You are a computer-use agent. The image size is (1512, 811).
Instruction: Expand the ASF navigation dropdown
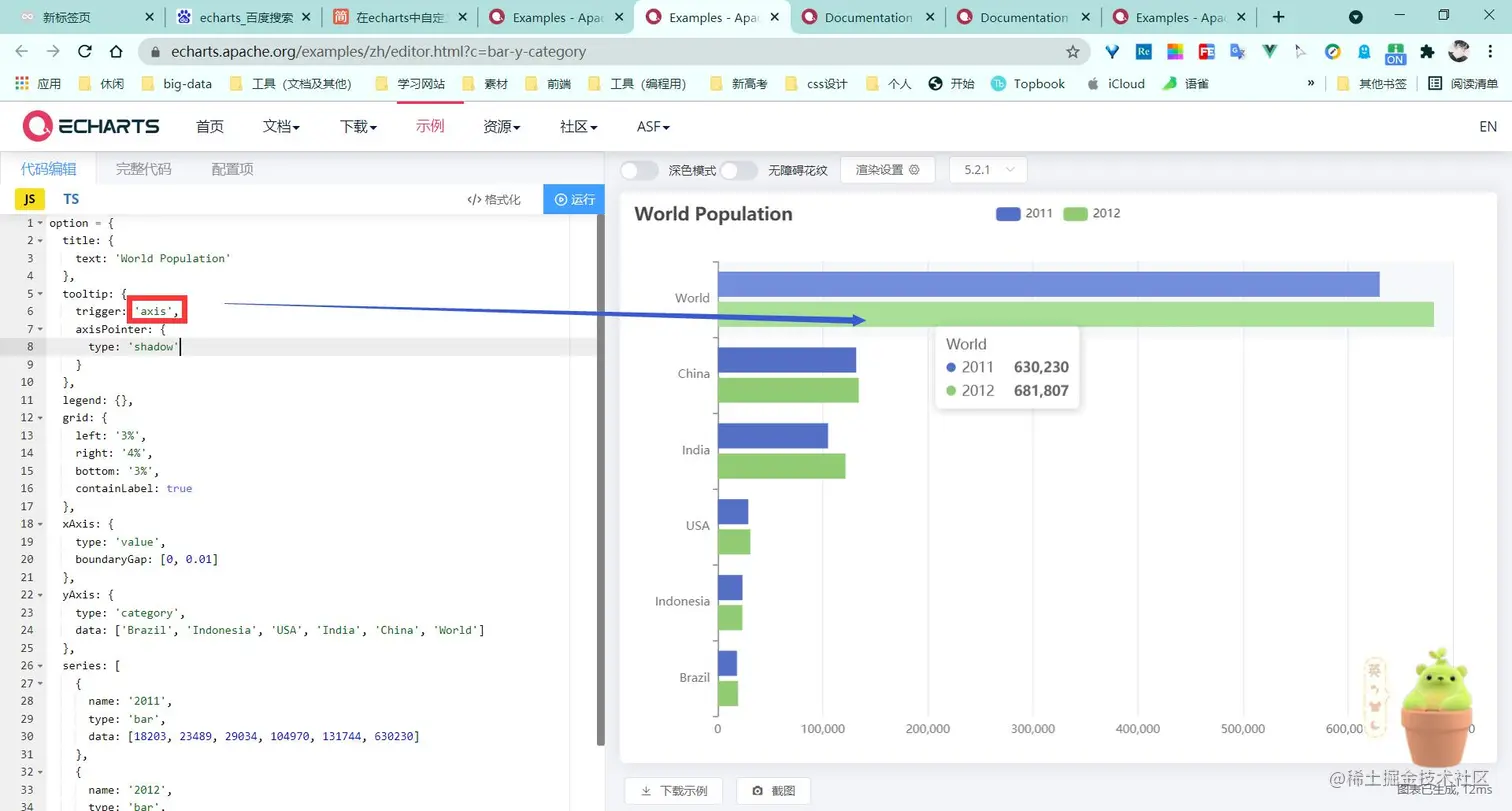coord(653,126)
